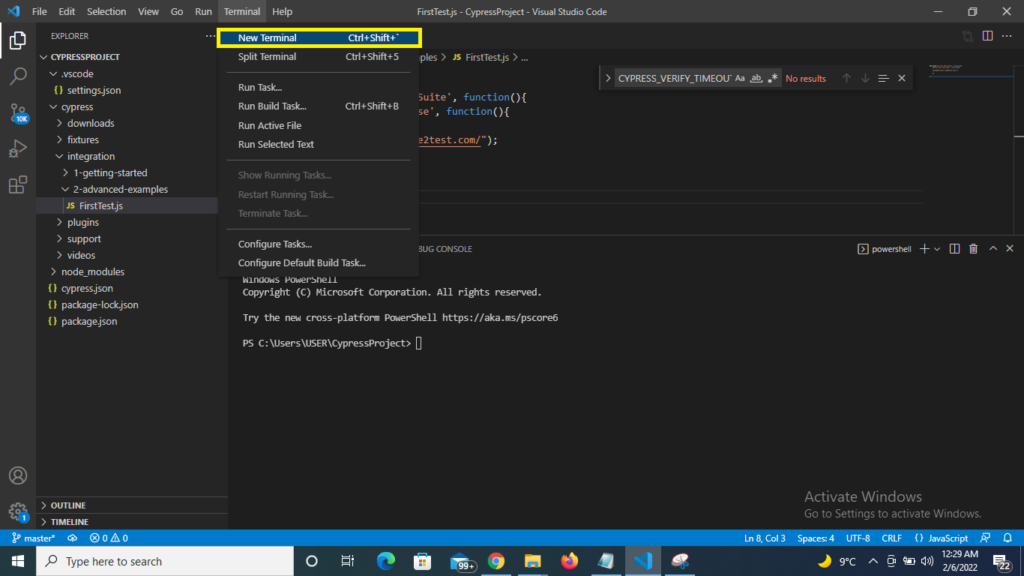Open Google Chrome from the taskbar
The height and width of the screenshot is (576, 1024).
click(x=496, y=561)
